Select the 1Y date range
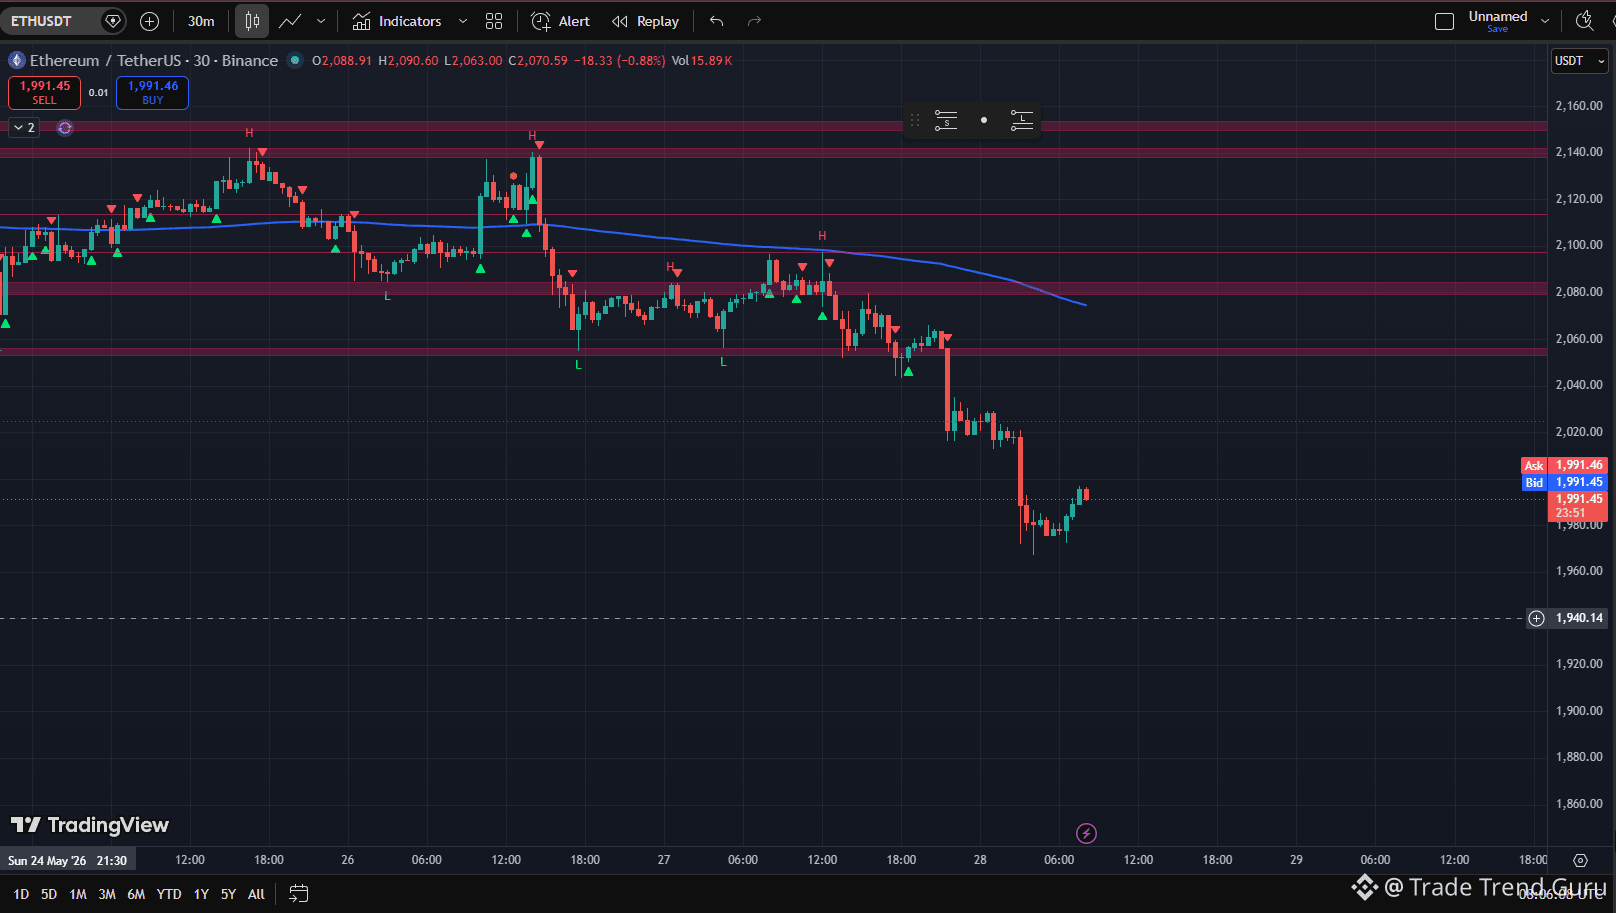1616x913 pixels. pos(201,894)
